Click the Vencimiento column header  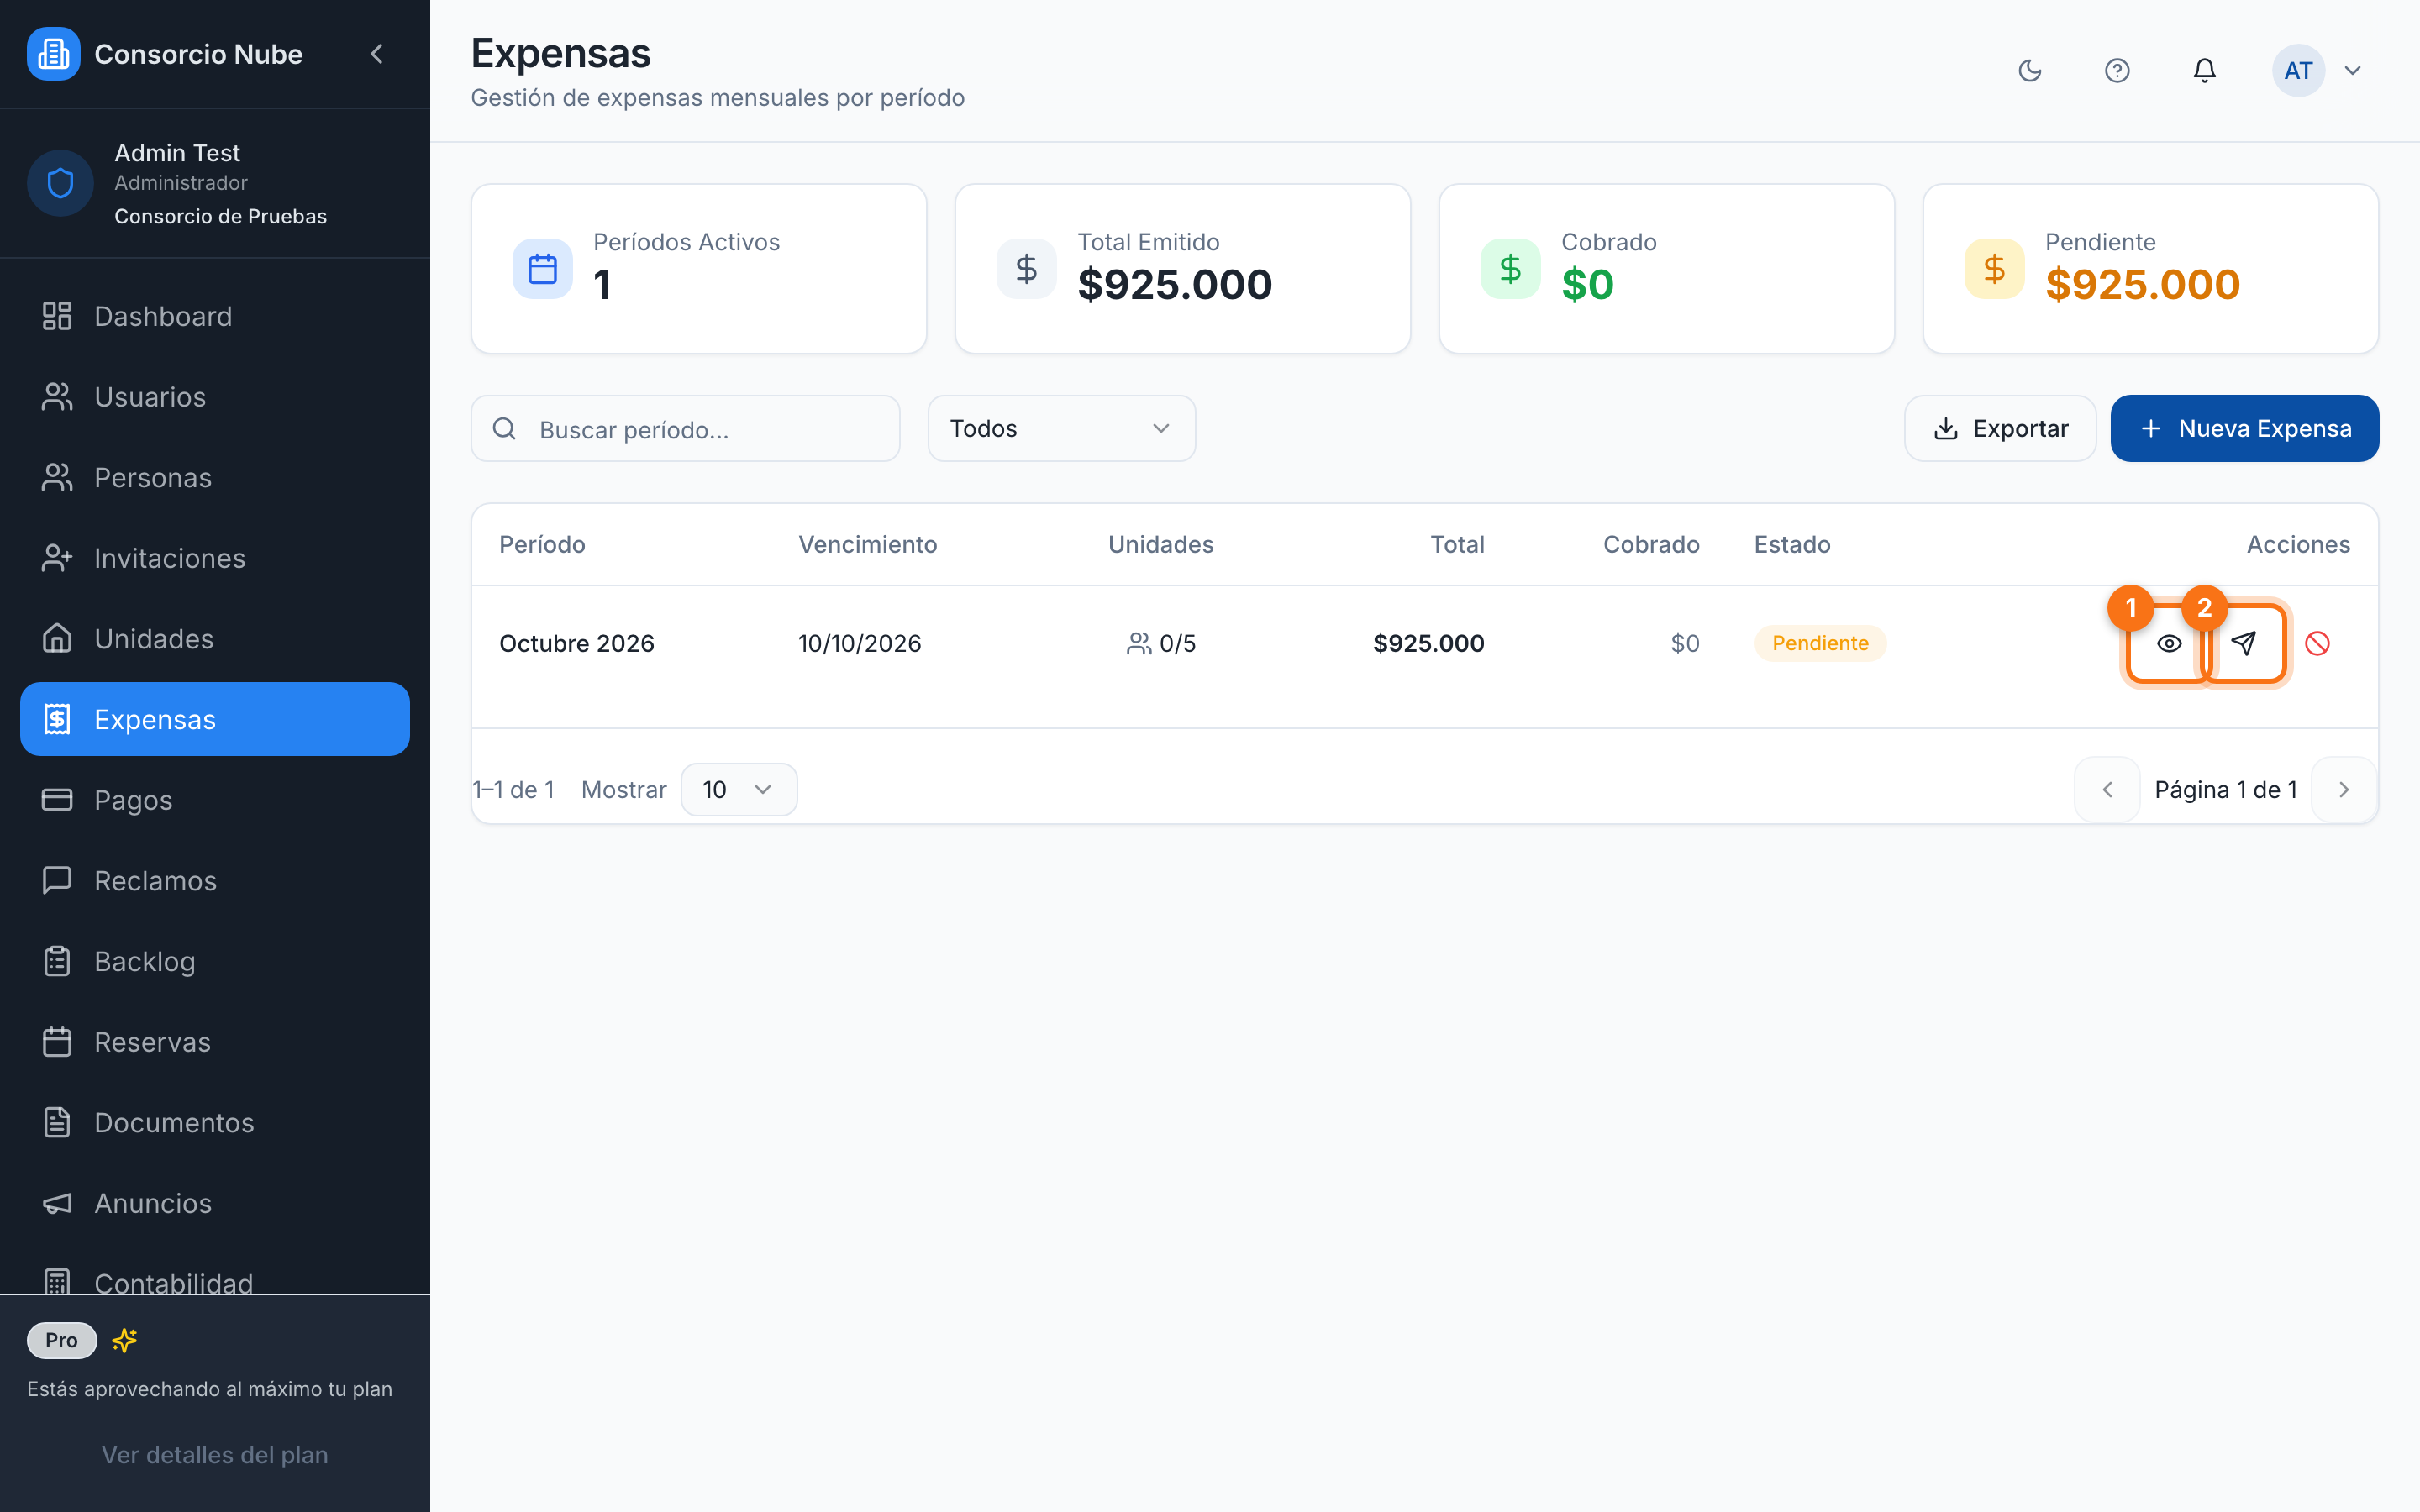[x=867, y=544]
